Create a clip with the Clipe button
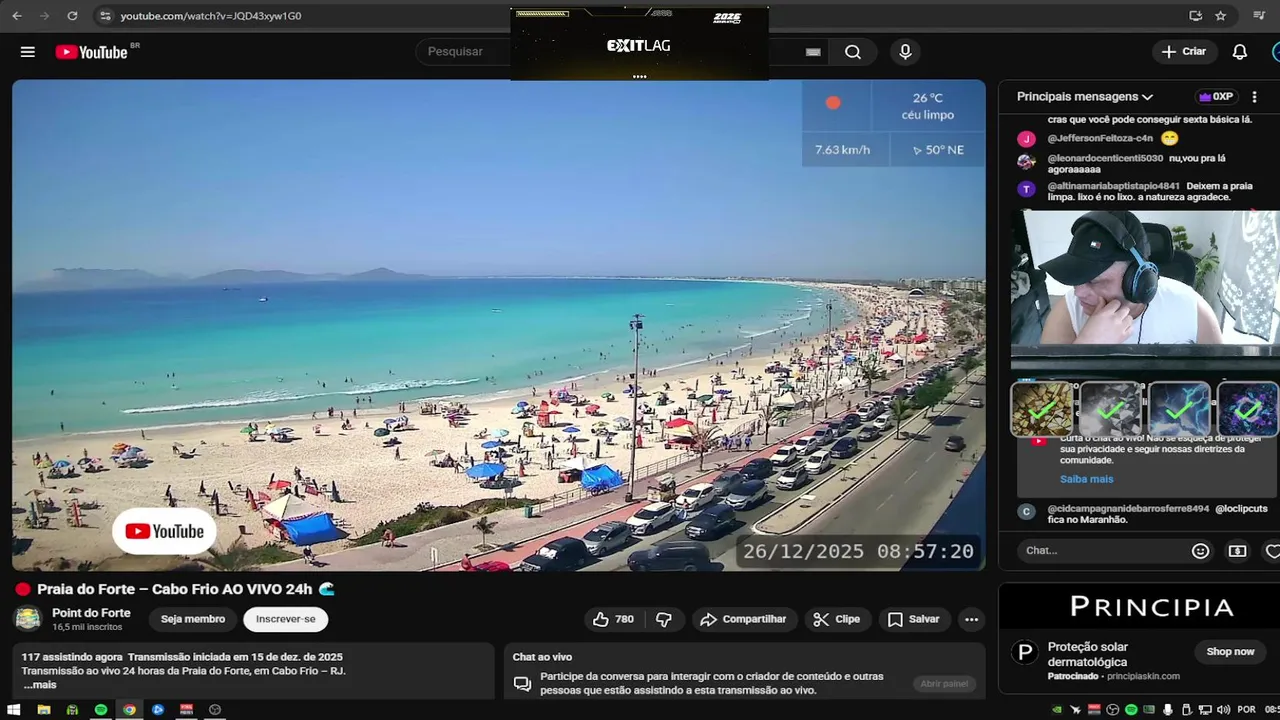The image size is (1280, 720). click(x=837, y=620)
